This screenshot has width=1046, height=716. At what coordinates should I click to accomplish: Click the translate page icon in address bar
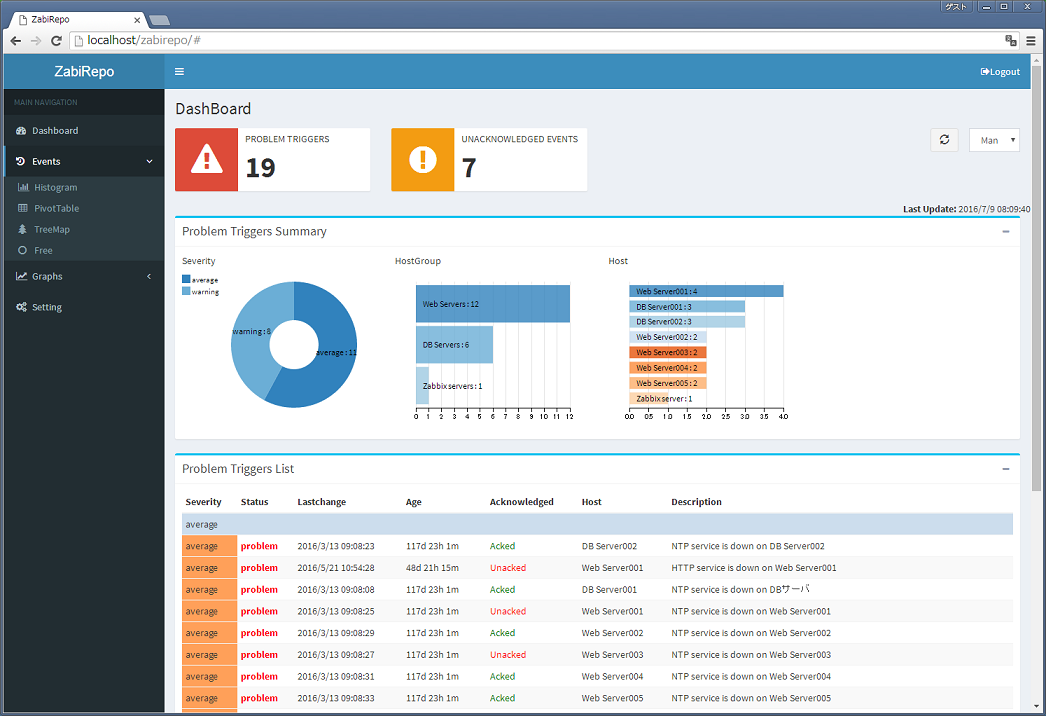coord(1011,41)
